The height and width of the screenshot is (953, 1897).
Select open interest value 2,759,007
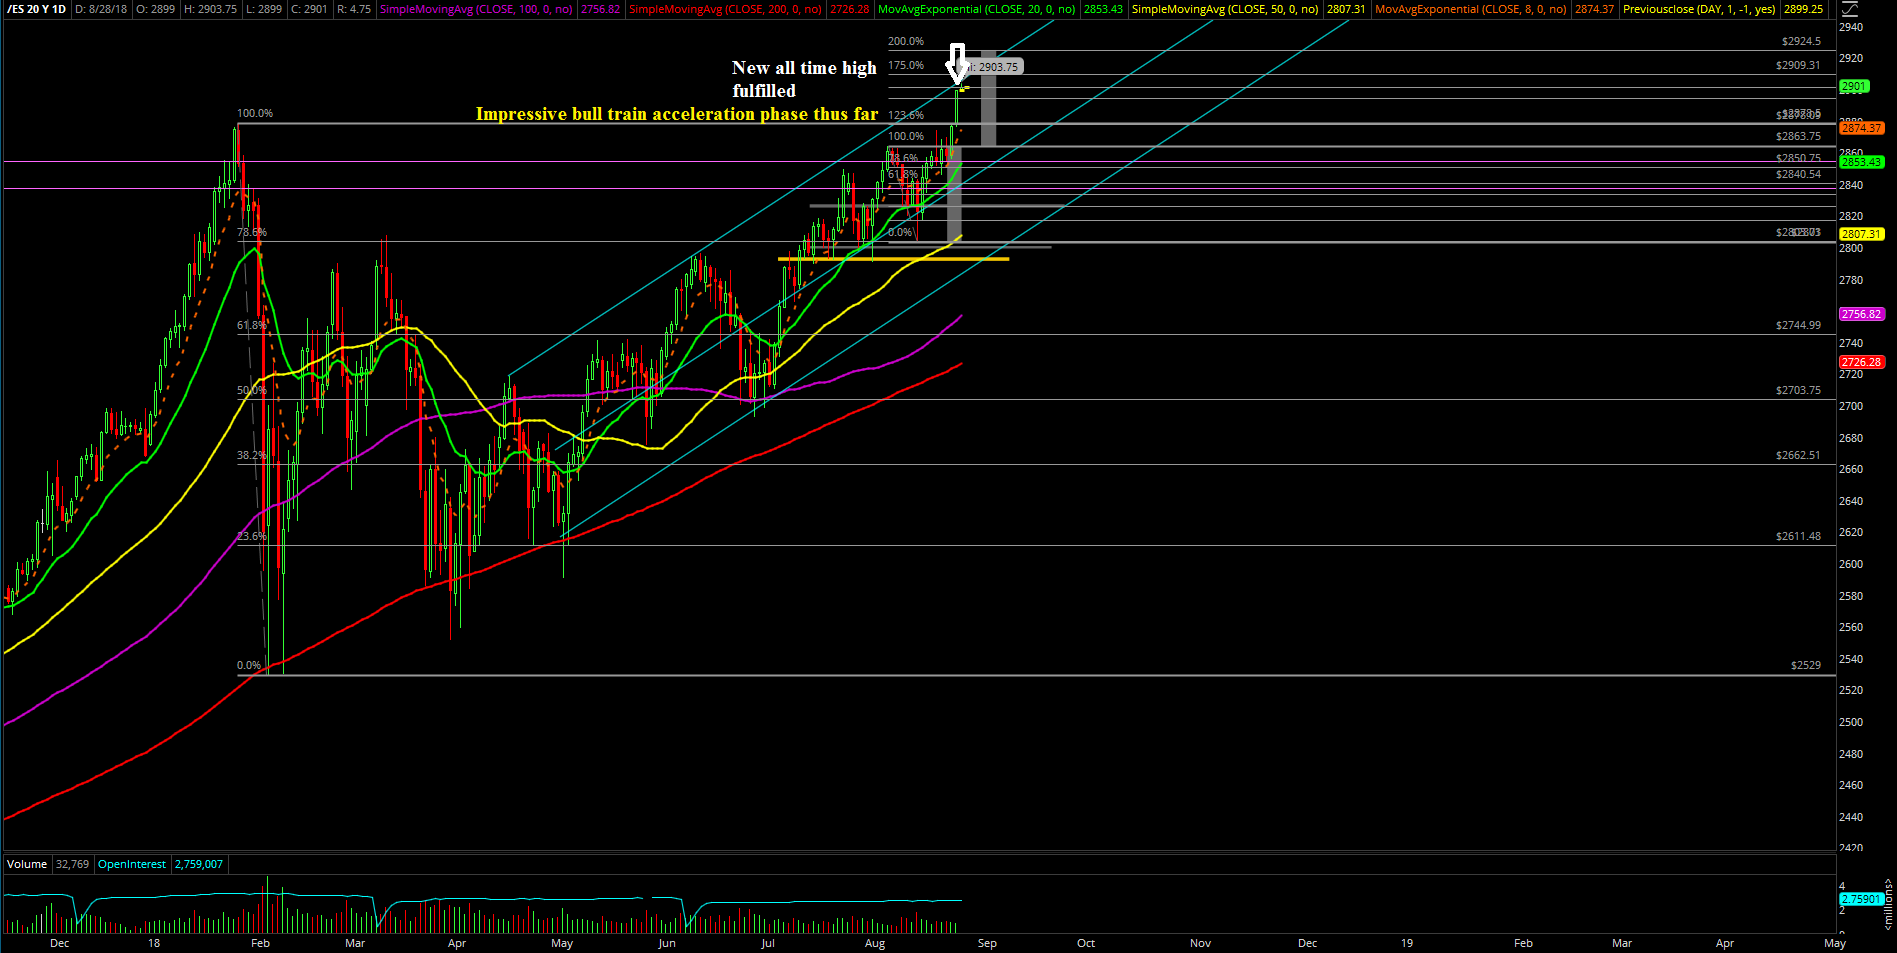199,864
